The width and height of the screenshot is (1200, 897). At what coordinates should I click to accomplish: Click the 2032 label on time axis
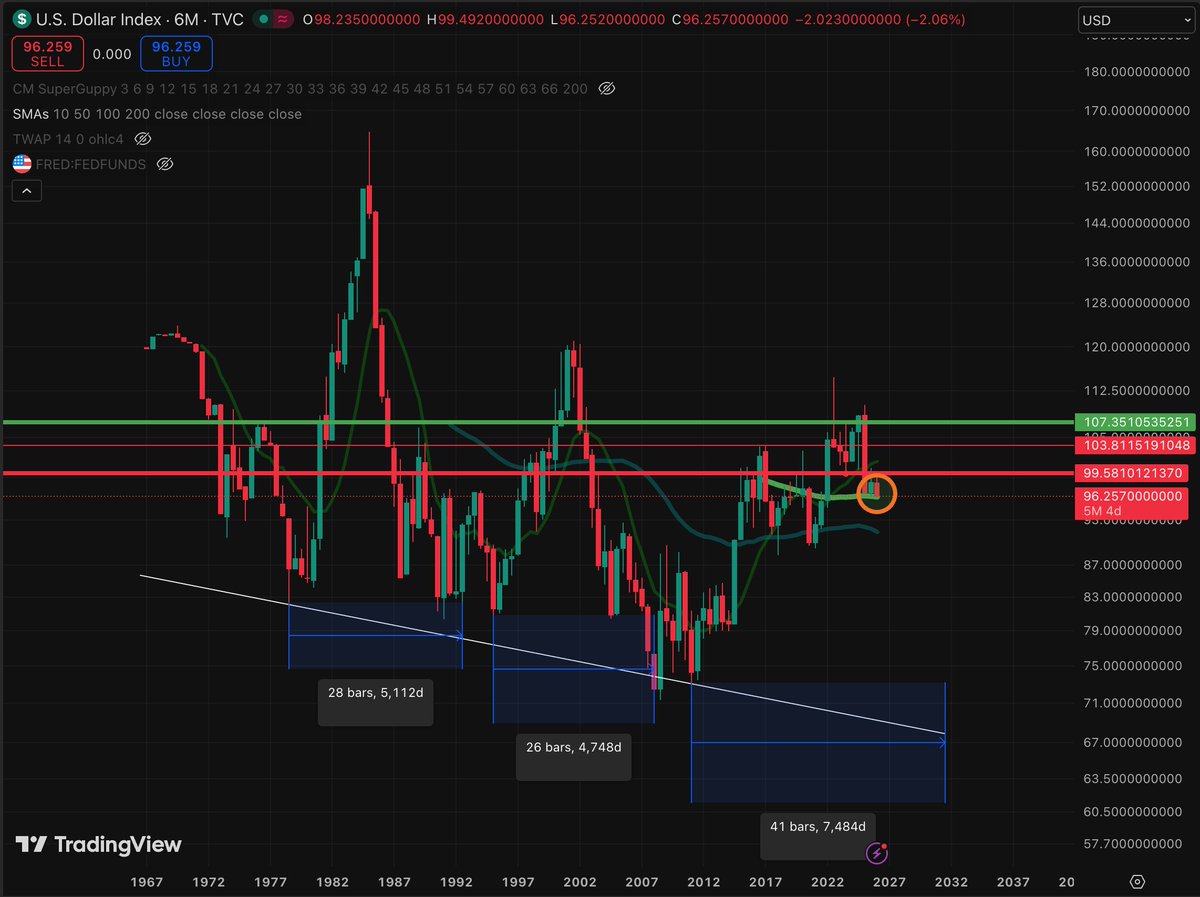click(x=951, y=882)
